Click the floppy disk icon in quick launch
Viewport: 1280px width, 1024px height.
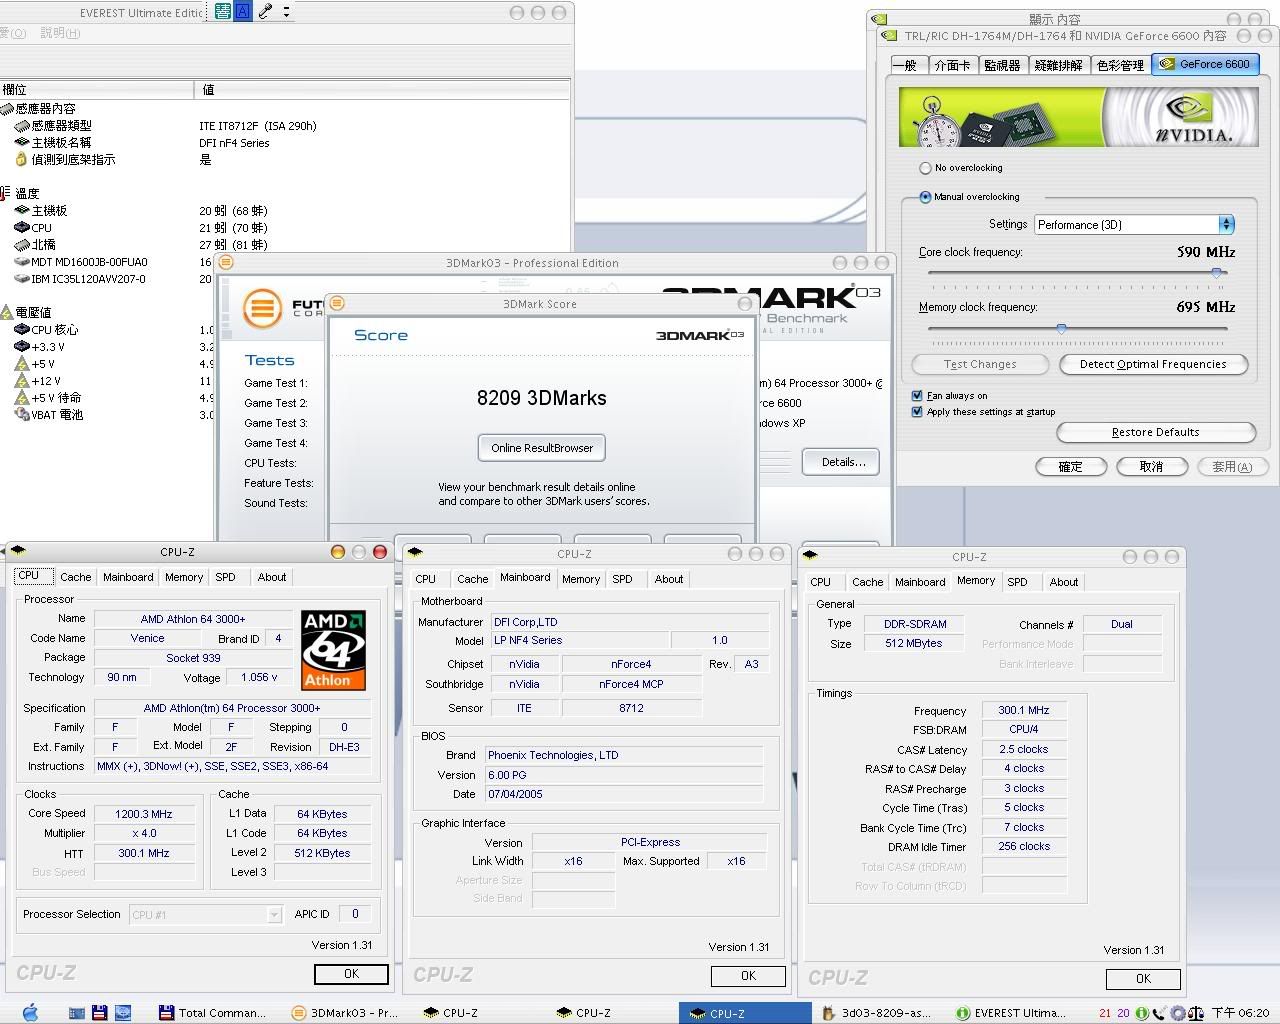[99, 1013]
